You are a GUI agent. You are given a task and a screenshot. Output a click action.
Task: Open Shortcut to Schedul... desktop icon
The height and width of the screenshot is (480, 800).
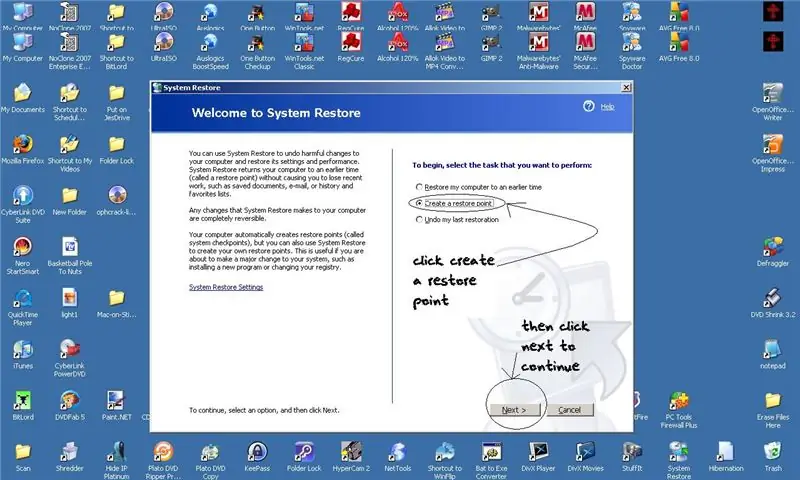(69, 94)
